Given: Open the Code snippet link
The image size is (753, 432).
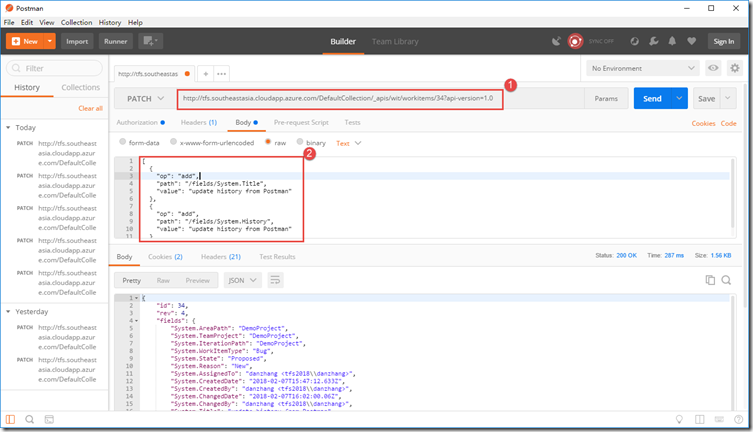Looking at the screenshot, I should pyautogui.click(x=729, y=123).
